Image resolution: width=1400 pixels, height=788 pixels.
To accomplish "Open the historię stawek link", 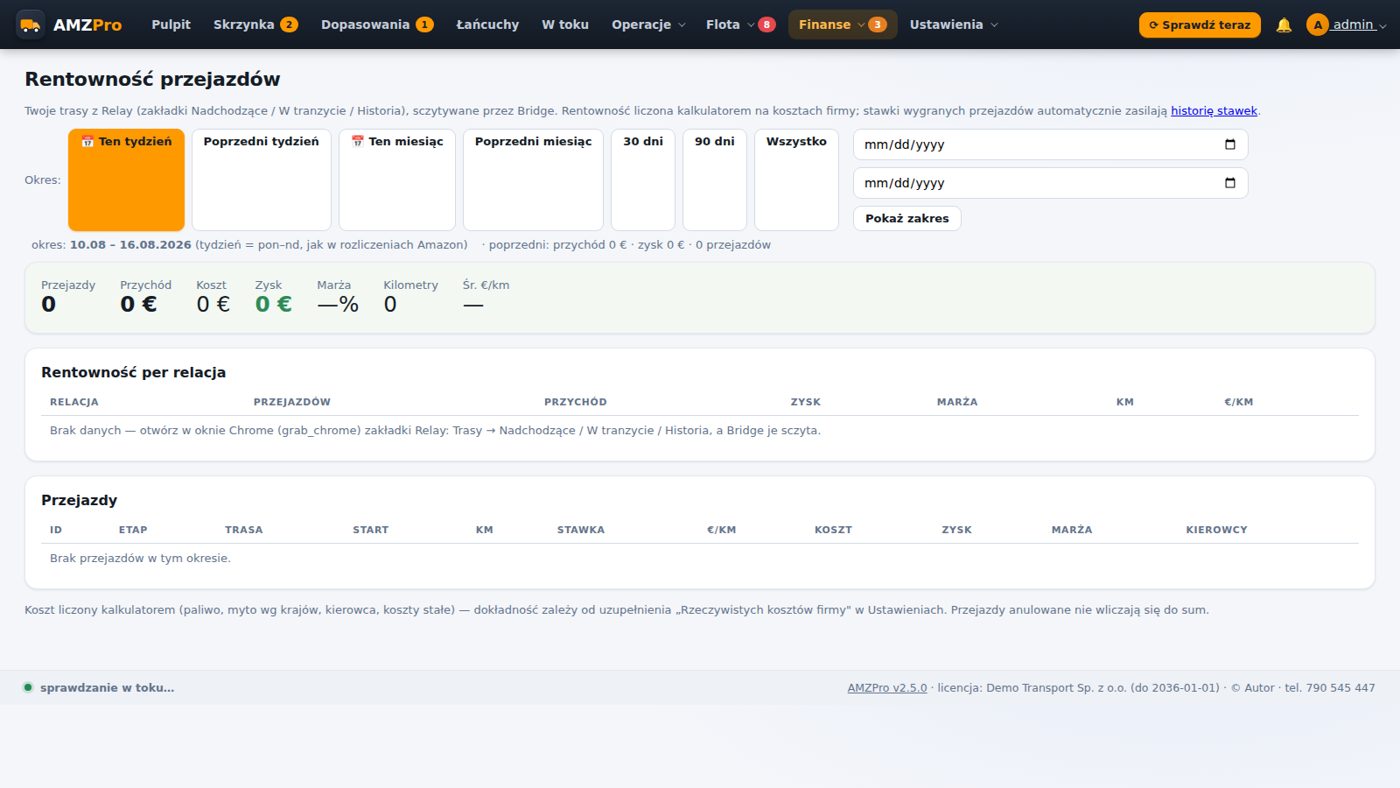I will [x=1214, y=111].
